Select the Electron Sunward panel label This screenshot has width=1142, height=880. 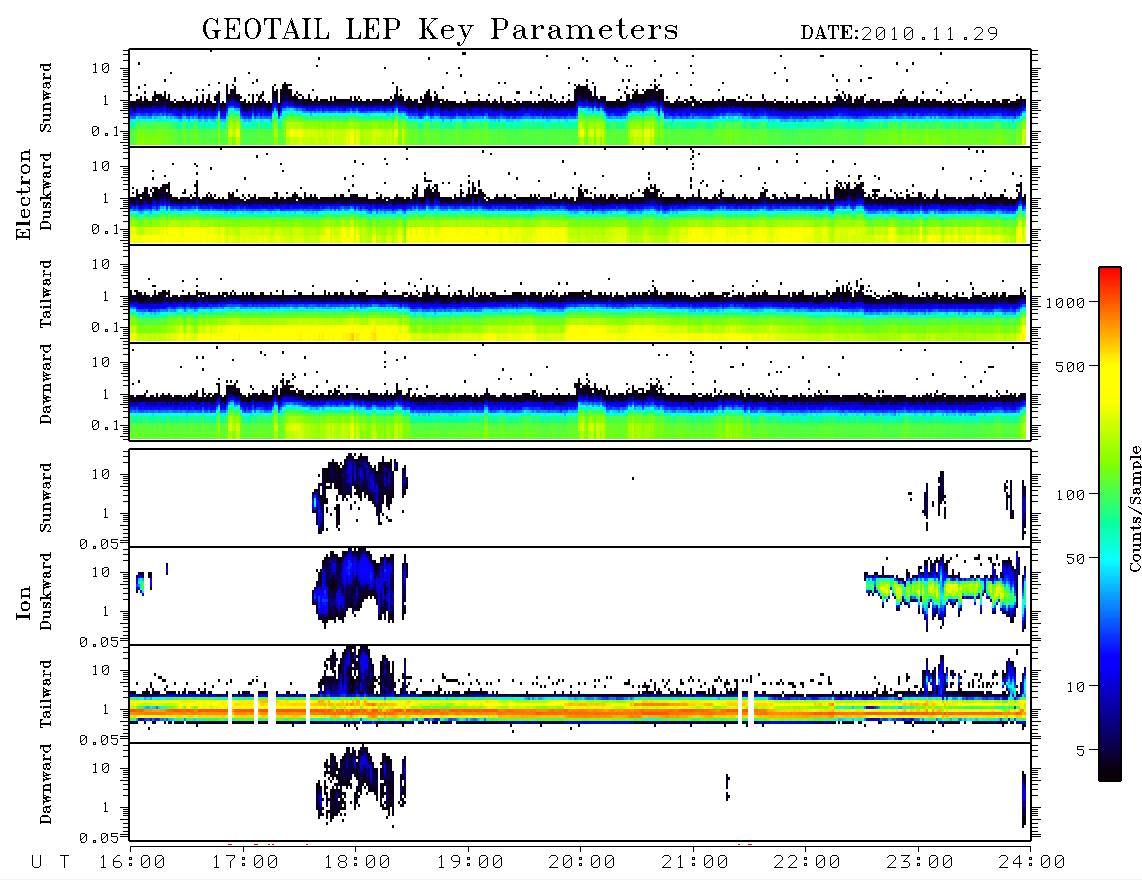coord(45,98)
